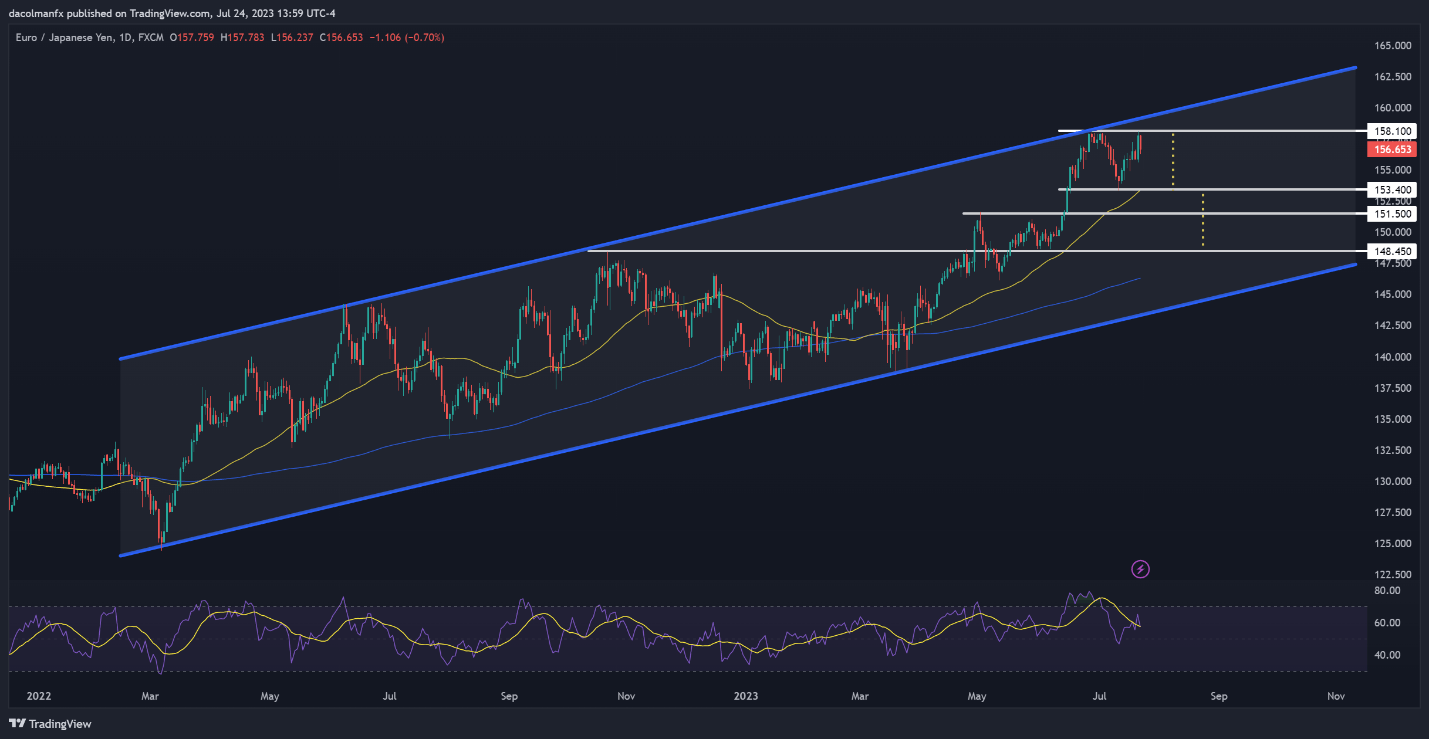The image size is (1429, 739).
Task: Click the purple lightning bolt event icon
Action: [1141, 569]
